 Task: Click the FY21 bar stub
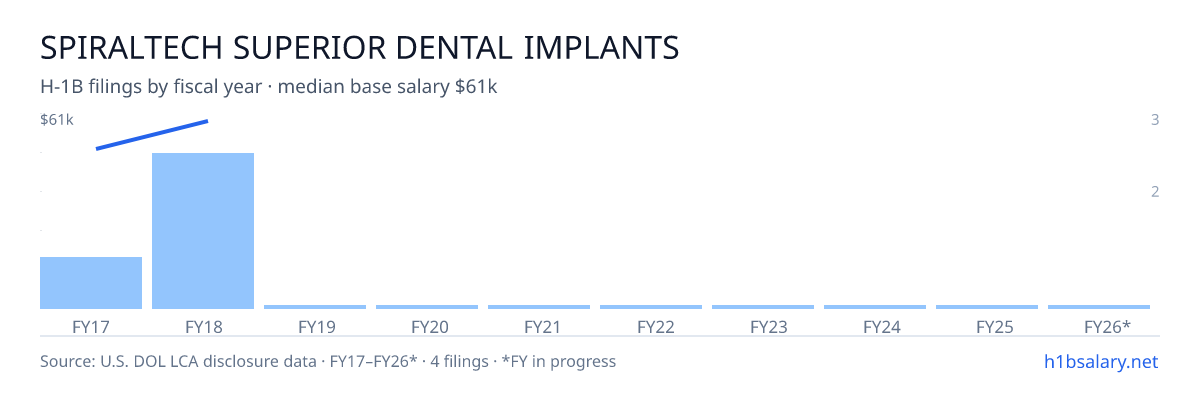539,307
